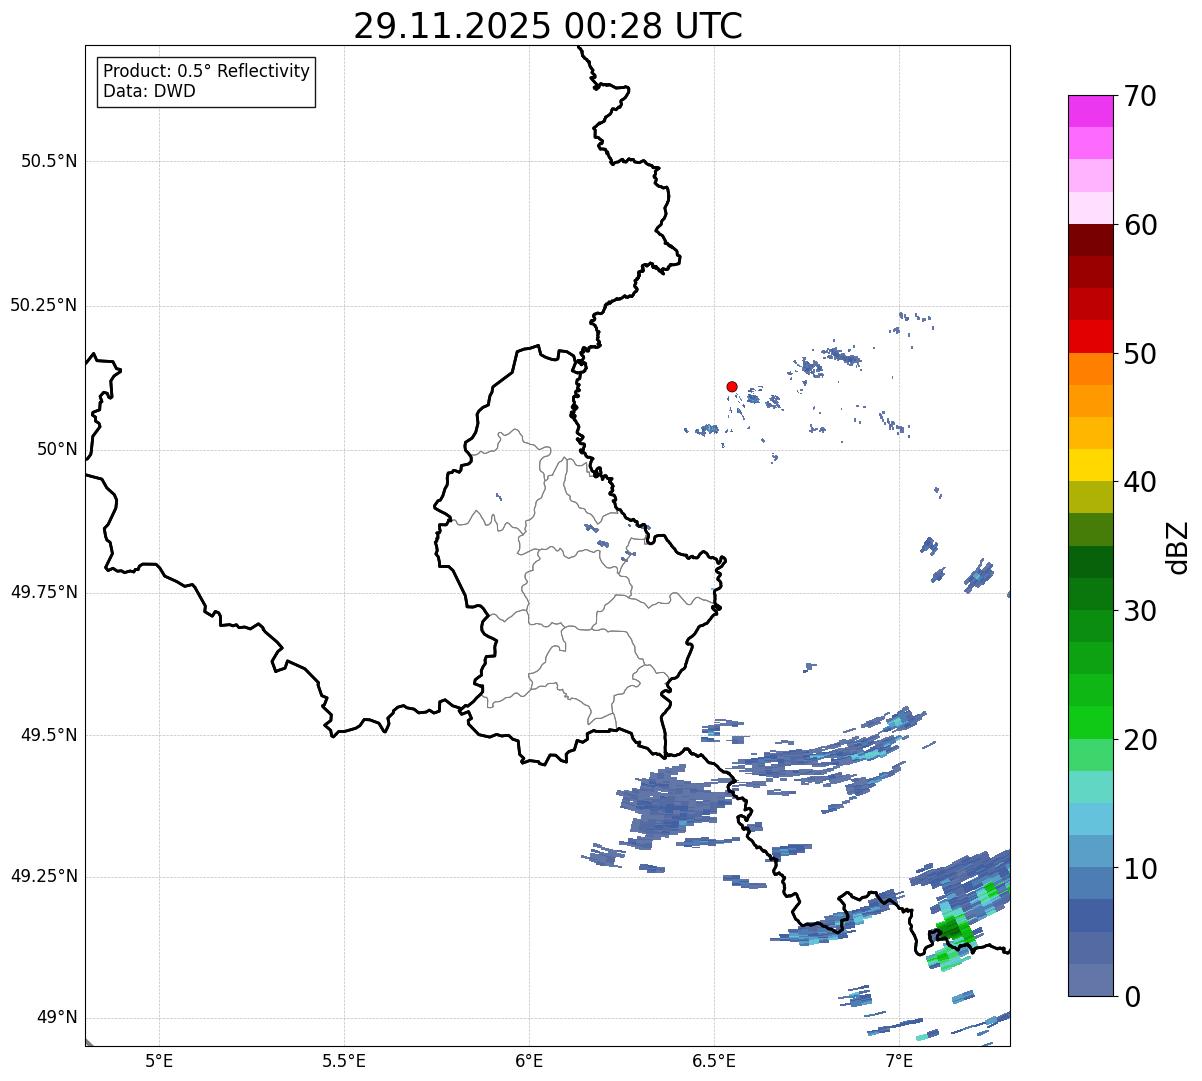Click the Product 0.5° Reflectivity info box
This screenshot has height=1081, width=1202.
point(206,82)
